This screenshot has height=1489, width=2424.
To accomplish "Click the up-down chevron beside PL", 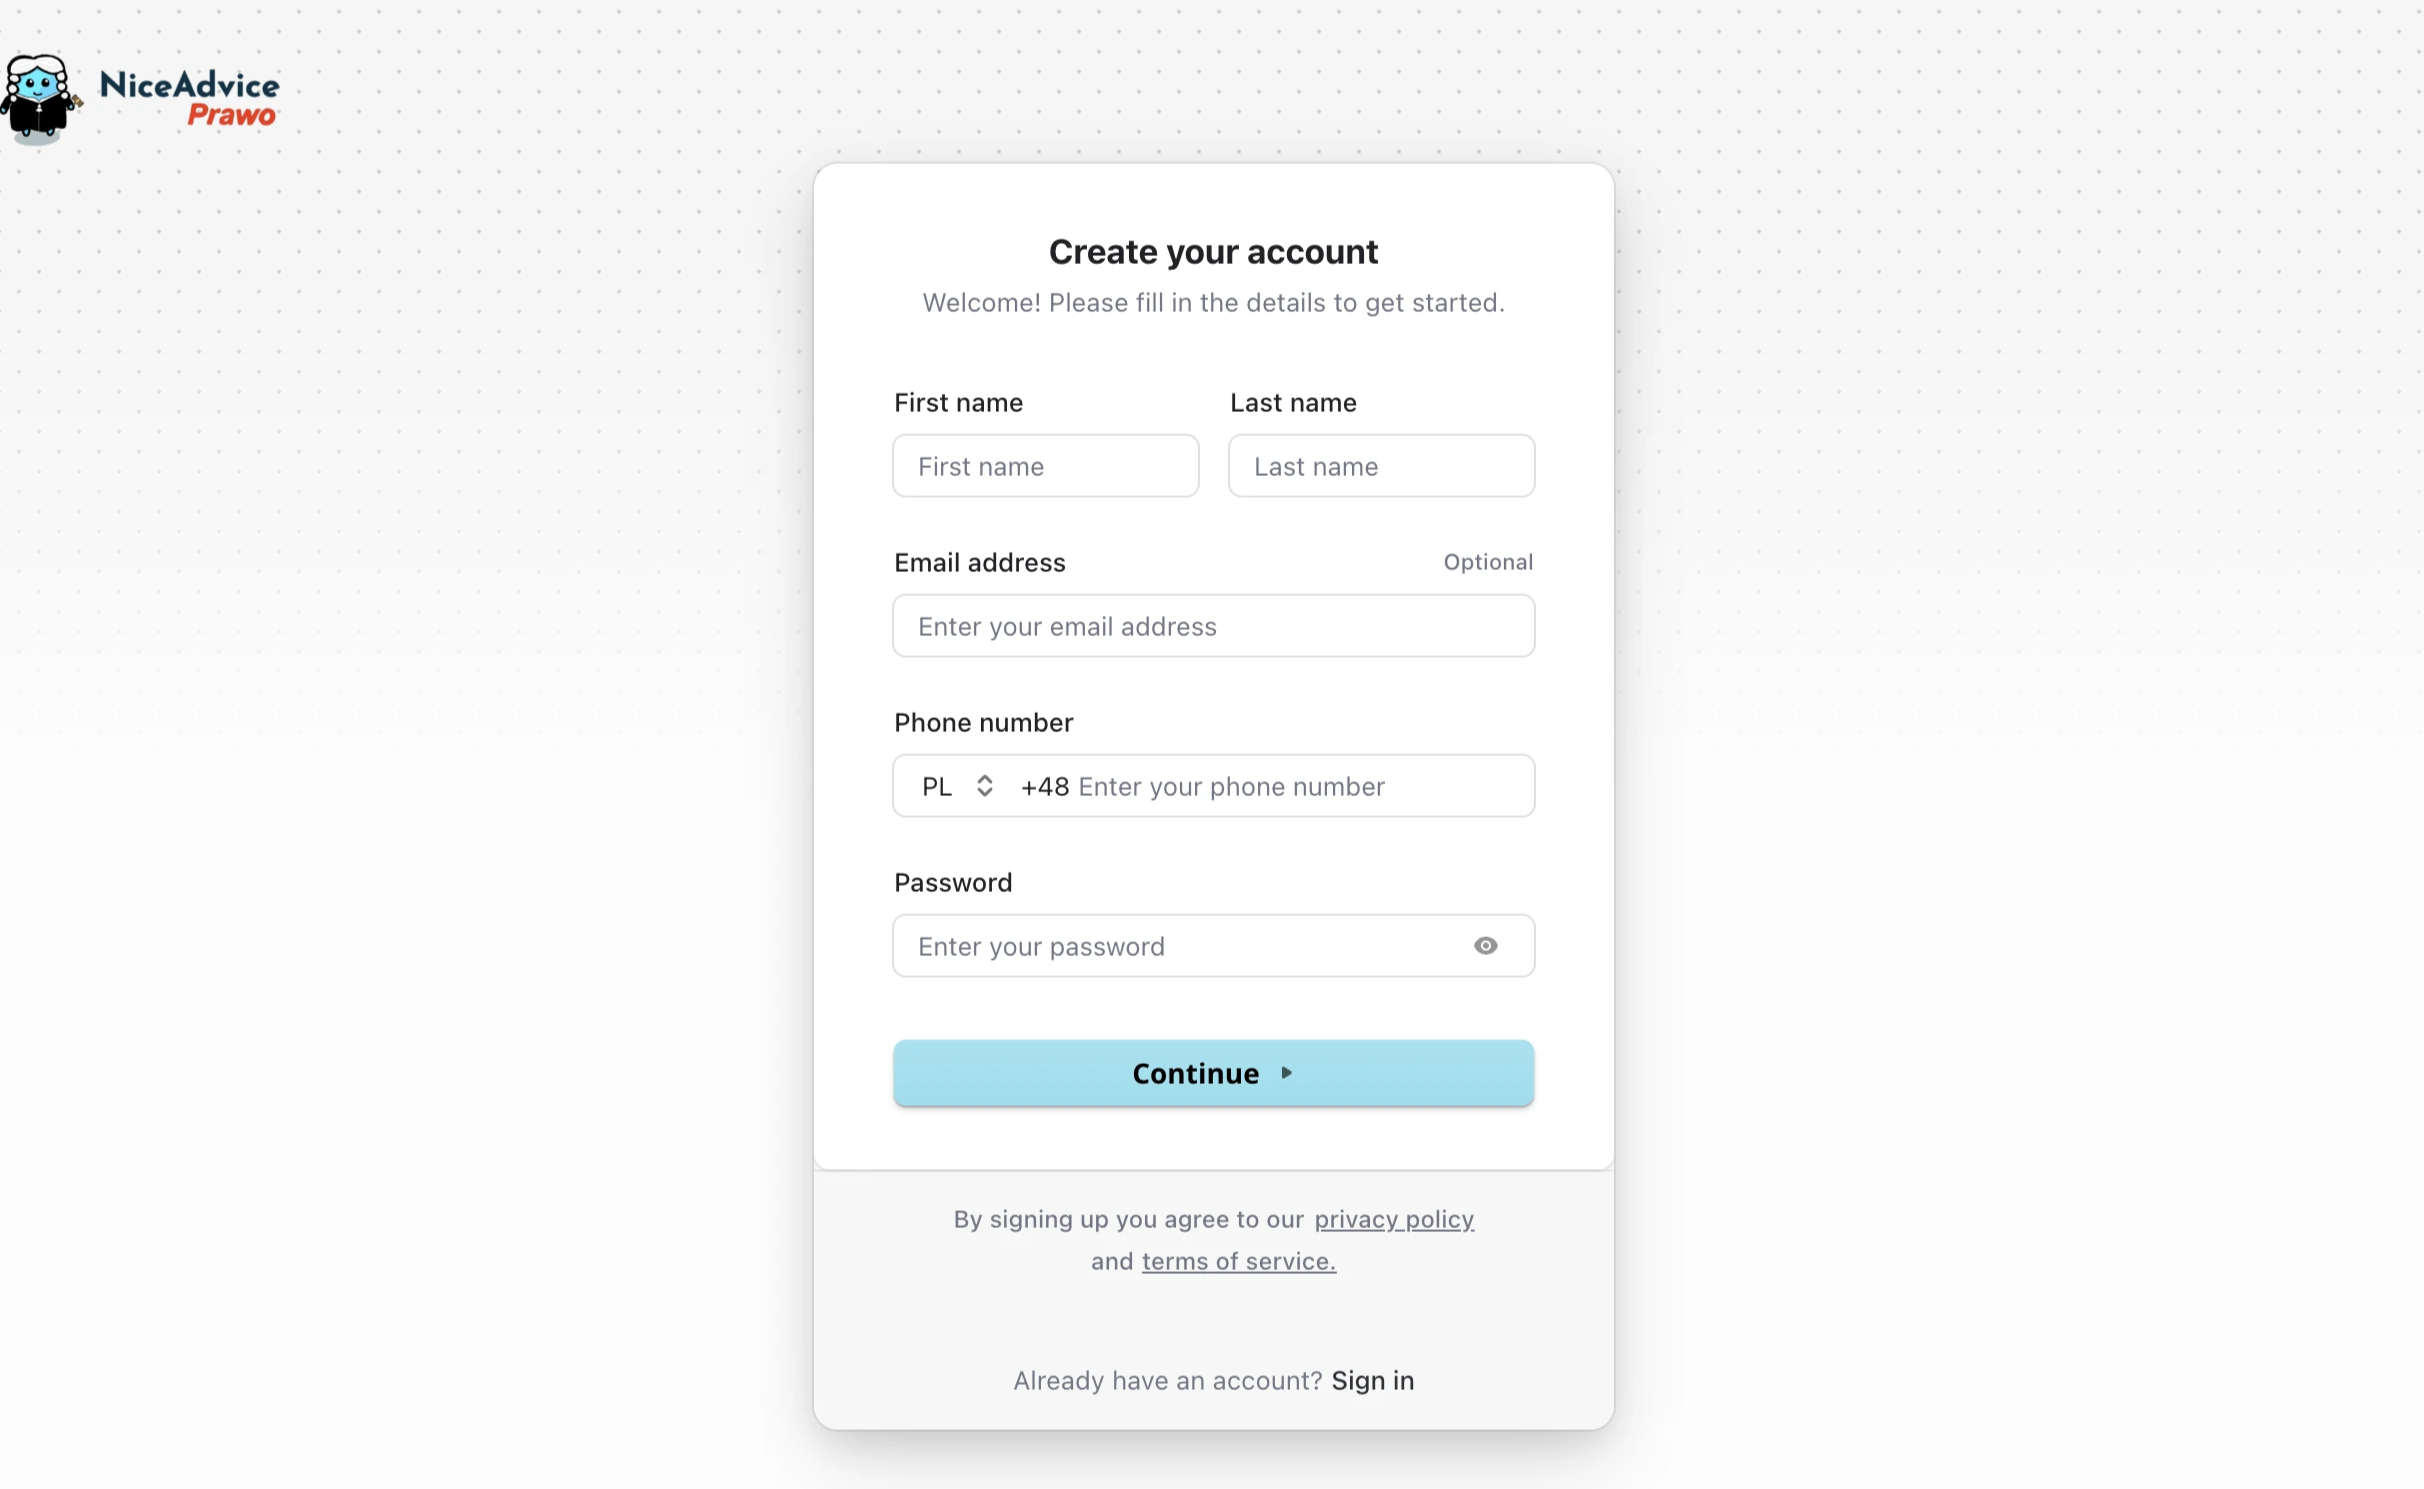I will coord(985,787).
